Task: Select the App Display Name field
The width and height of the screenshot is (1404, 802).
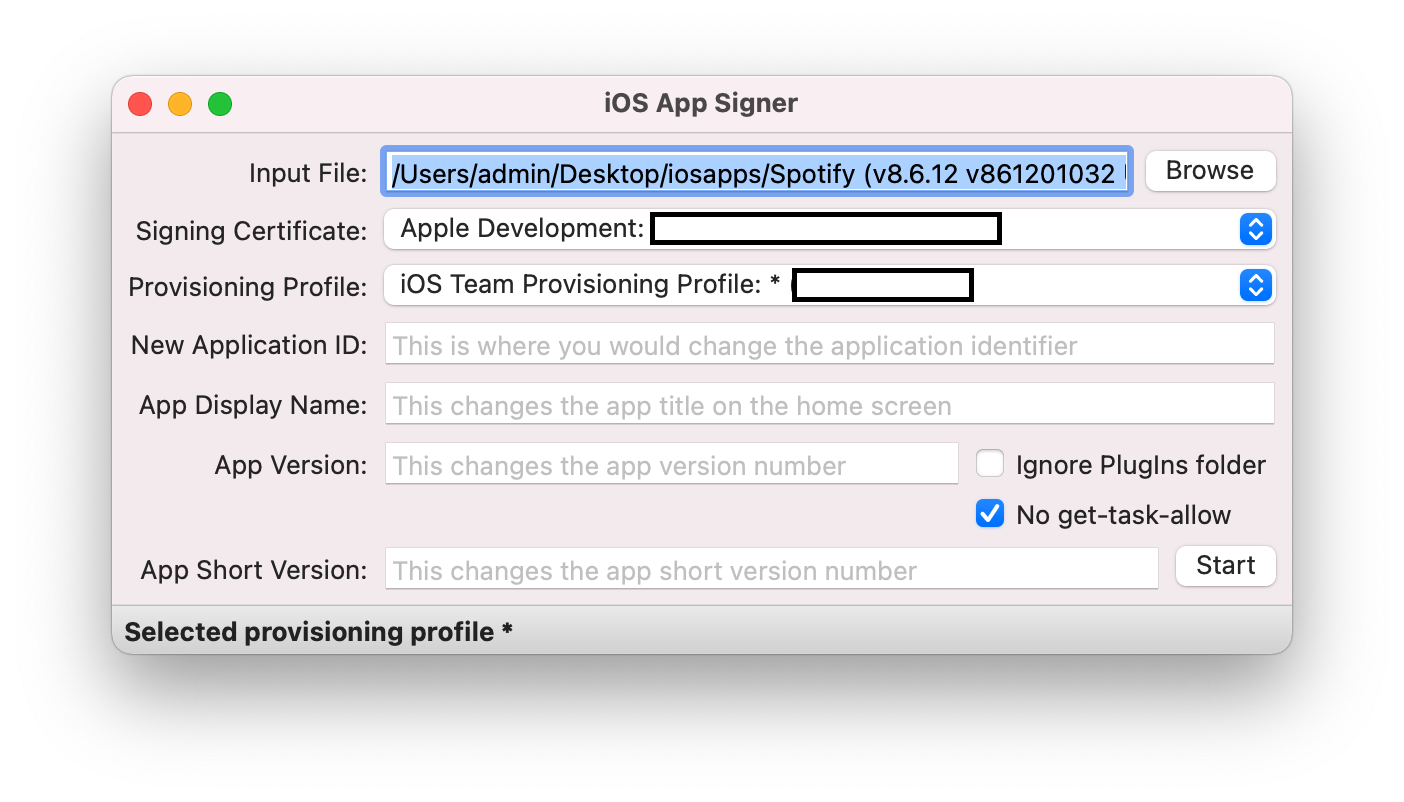Action: 829,404
